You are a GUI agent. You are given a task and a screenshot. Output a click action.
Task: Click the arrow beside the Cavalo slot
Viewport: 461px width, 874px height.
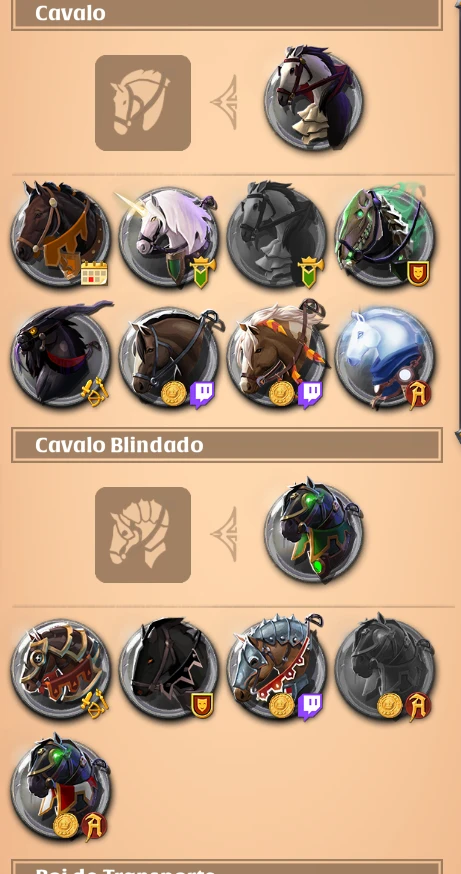pyautogui.click(x=225, y=102)
